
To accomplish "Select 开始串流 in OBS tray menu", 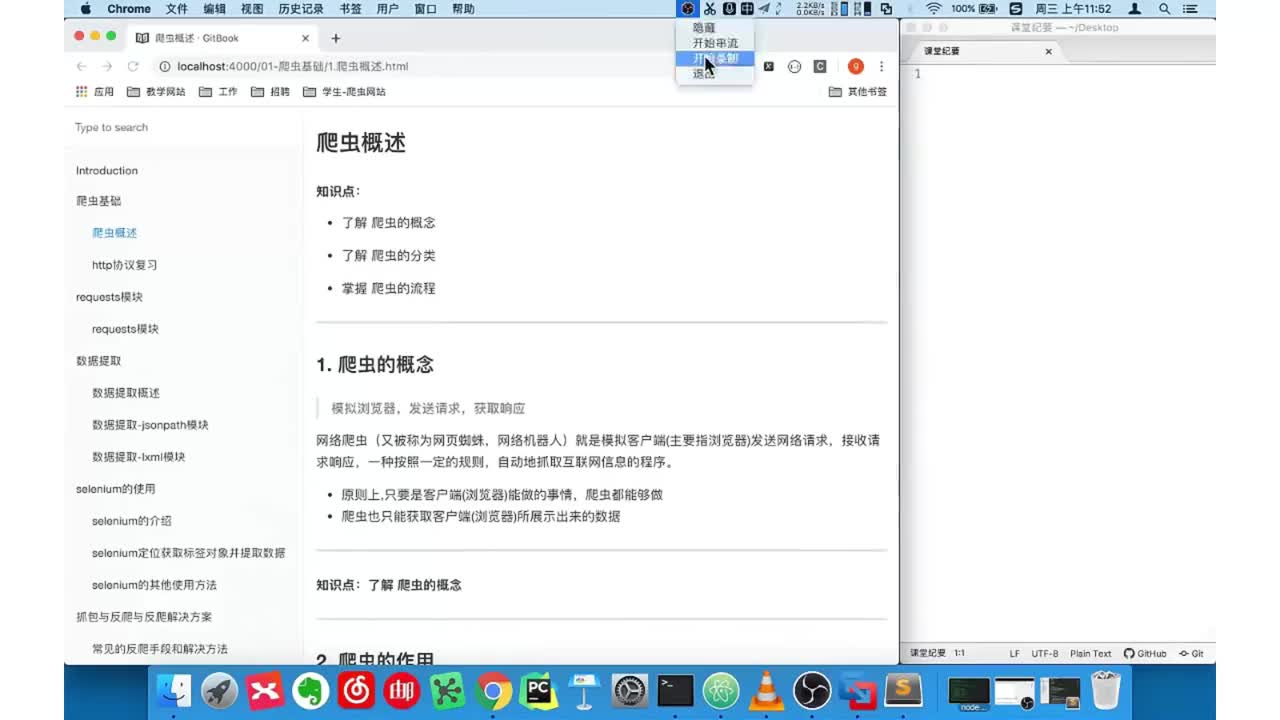I will (x=715, y=43).
